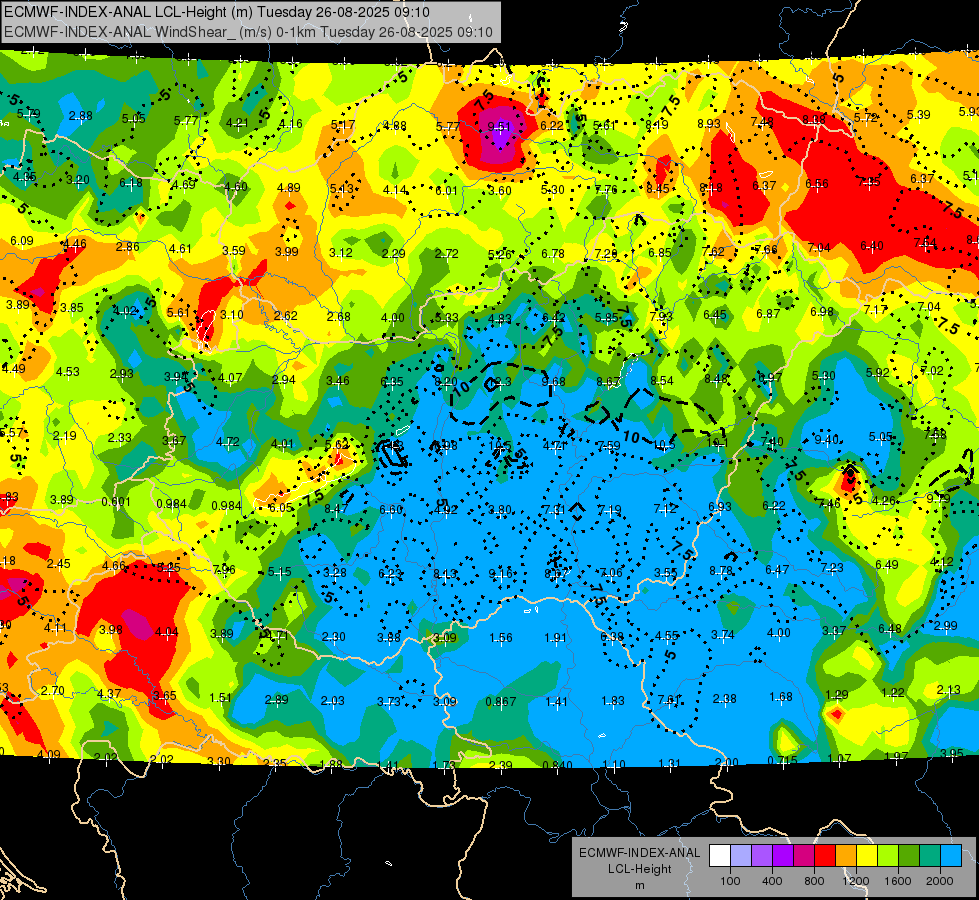Click the wind shear value 8.47
The image size is (979, 900).
pos(336,508)
